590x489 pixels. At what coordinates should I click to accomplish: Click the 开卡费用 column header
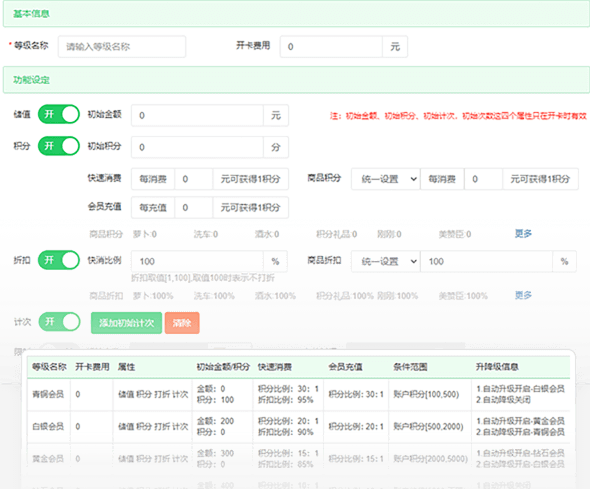point(92,367)
